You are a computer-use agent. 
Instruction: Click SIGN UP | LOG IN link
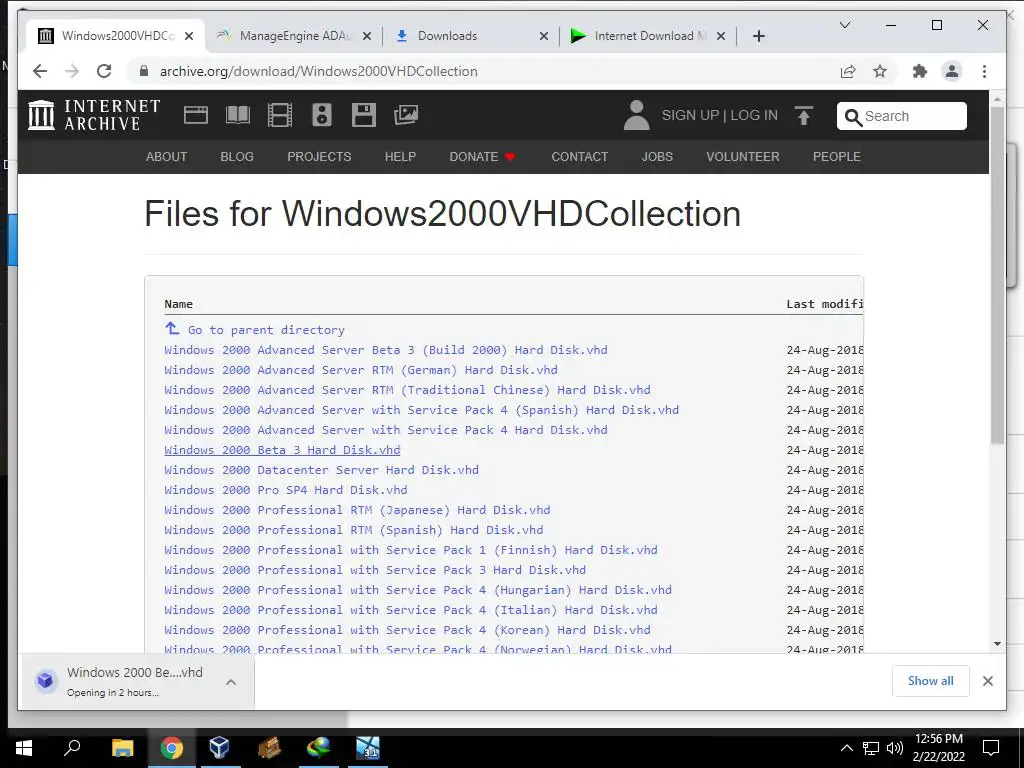tap(720, 116)
